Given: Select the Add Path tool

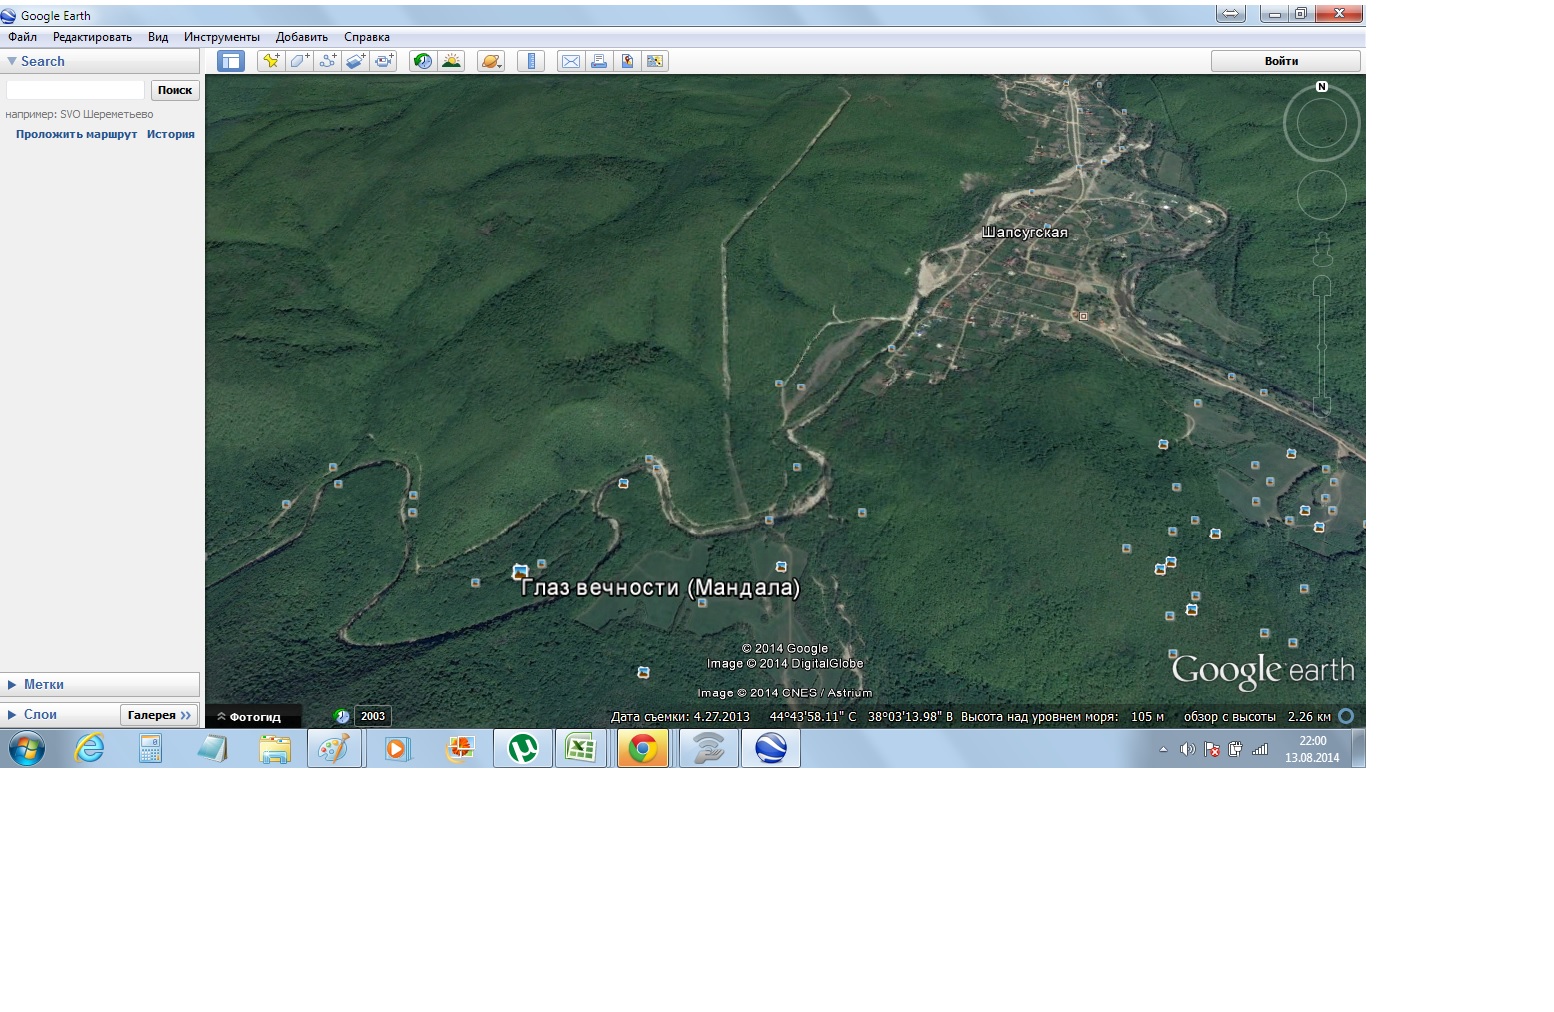Looking at the screenshot, I should pos(327,61).
